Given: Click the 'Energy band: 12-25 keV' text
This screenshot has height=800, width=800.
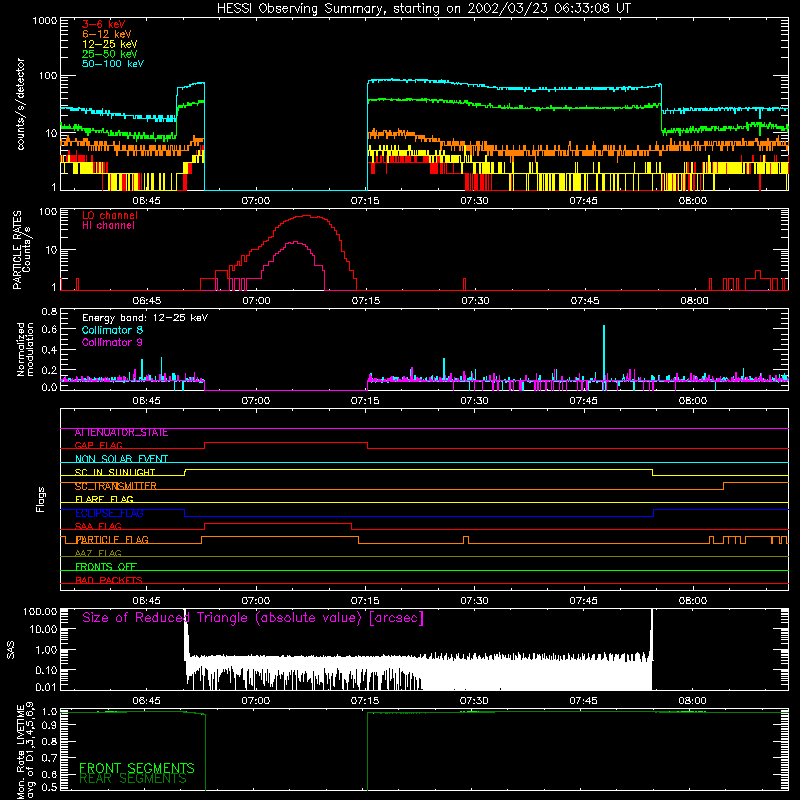Looking at the screenshot, I should 145,318.
